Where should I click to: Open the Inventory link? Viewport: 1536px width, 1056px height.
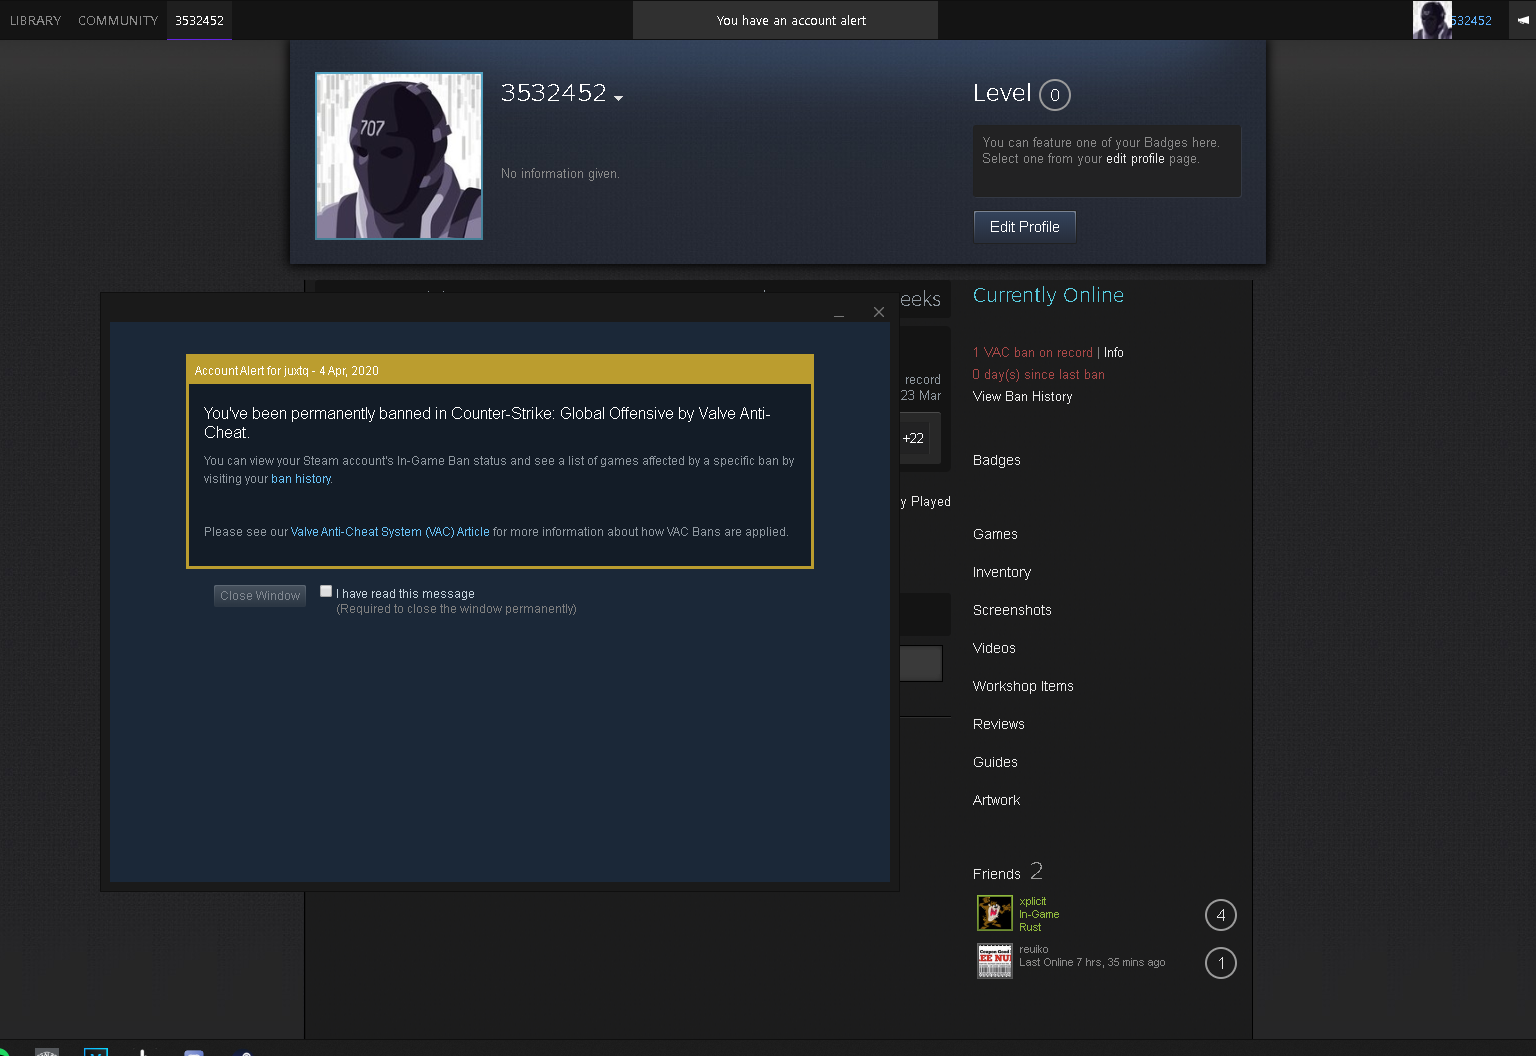[x=1002, y=572]
